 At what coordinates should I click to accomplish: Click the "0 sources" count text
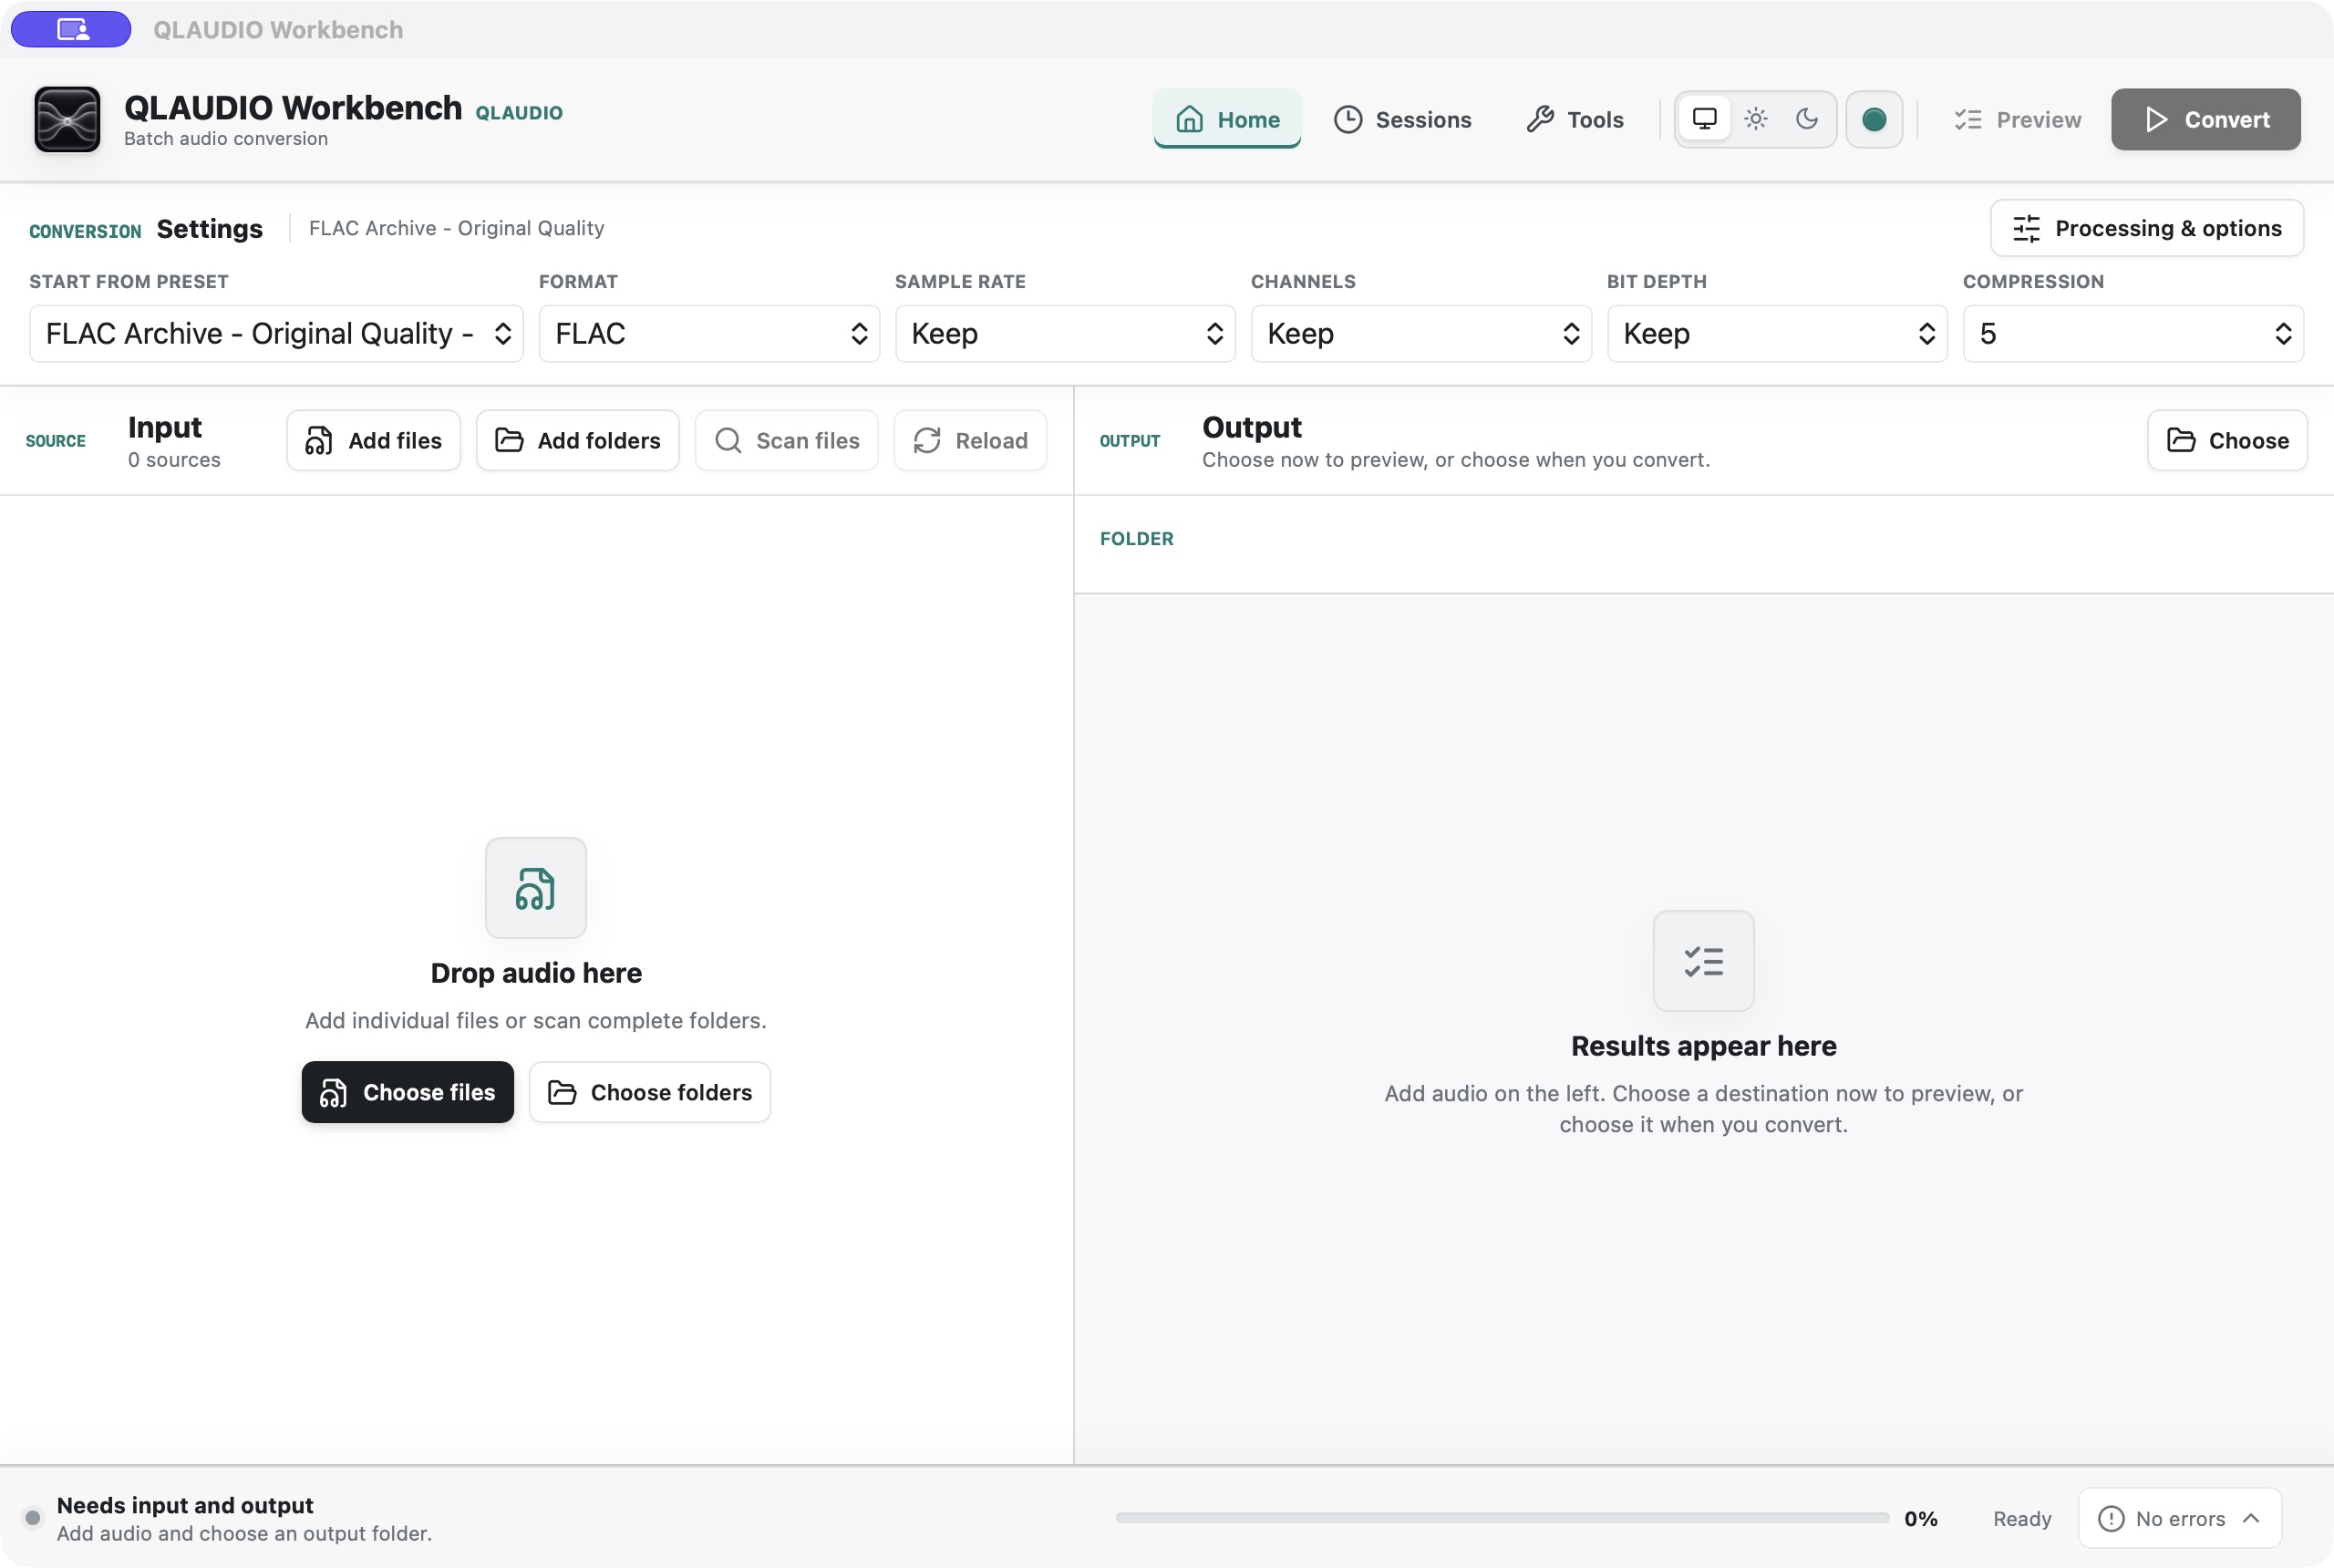click(x=174, y=460)
